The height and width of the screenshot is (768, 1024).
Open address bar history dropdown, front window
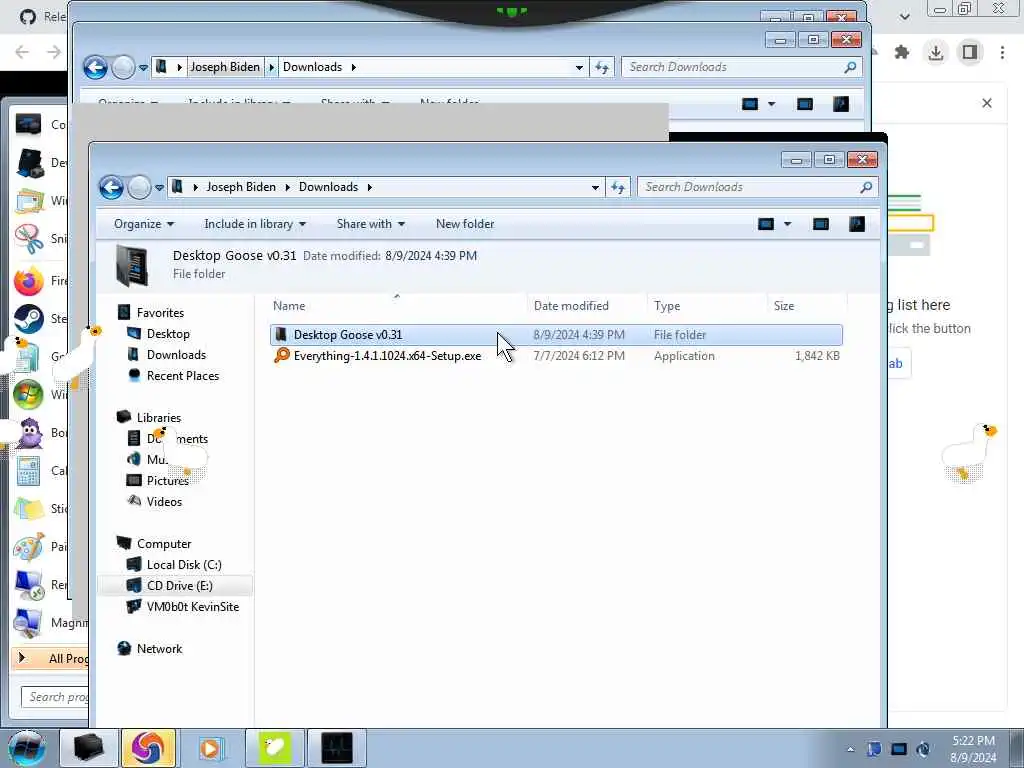(x=595, y=187)
